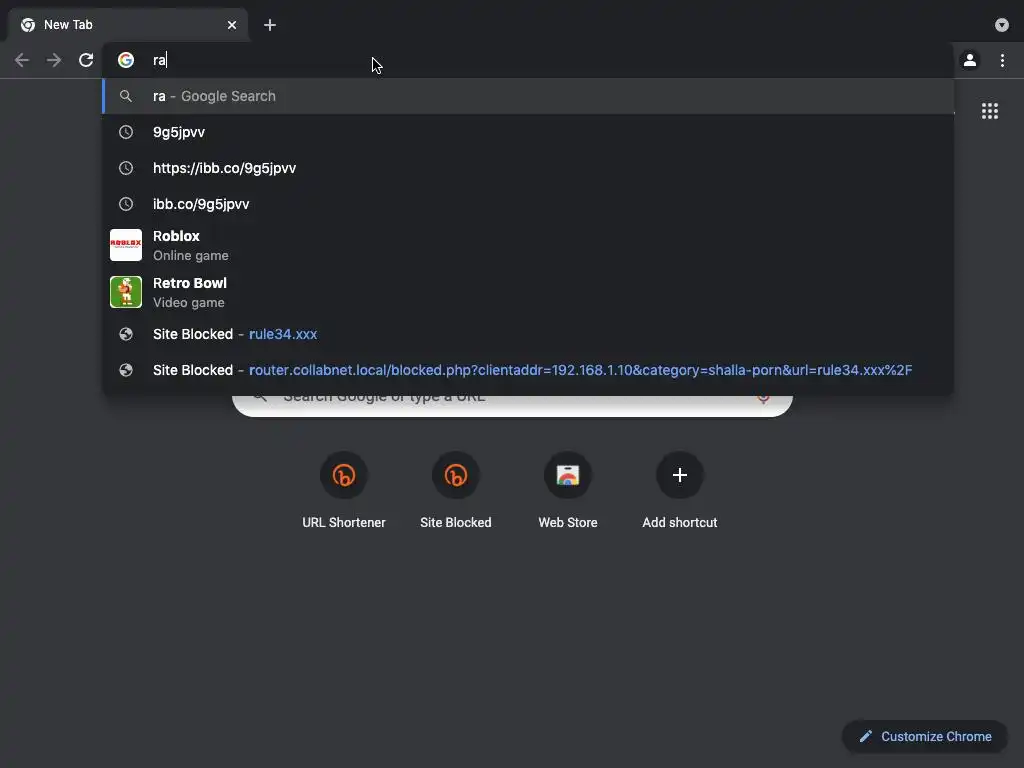Close the New Tab tab

pyautogui.click(x=232, y=25)
